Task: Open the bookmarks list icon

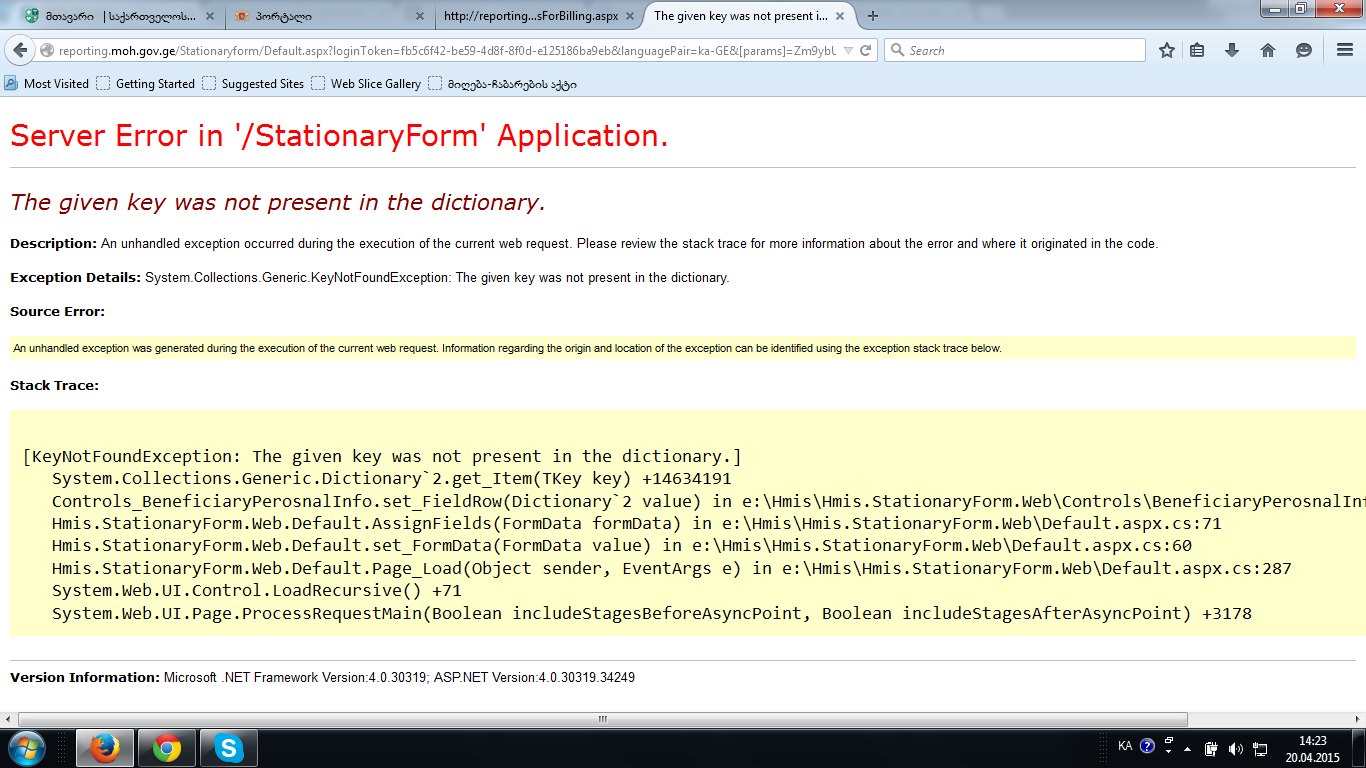Action: [1197, 50]
